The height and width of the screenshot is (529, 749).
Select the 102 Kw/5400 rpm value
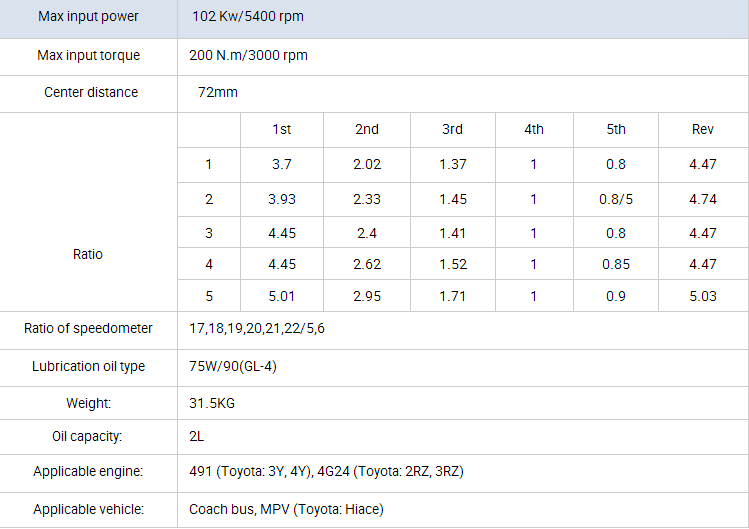coord(247,17)
